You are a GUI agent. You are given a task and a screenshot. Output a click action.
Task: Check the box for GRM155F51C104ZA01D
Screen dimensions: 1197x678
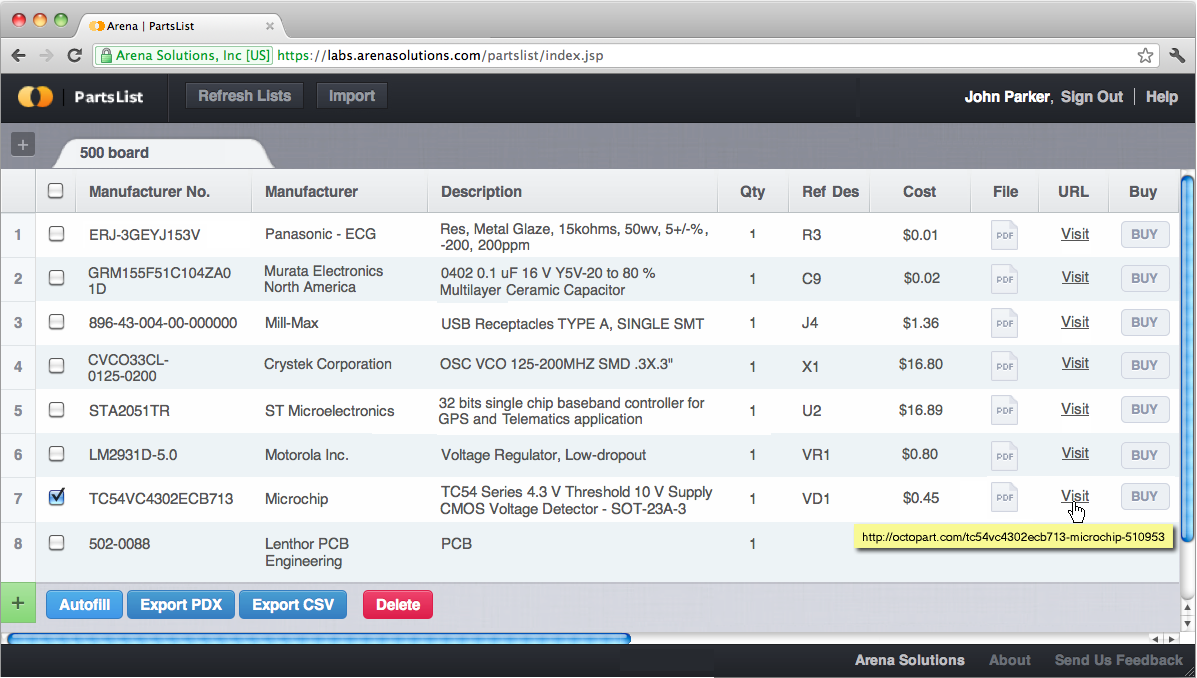56,278
